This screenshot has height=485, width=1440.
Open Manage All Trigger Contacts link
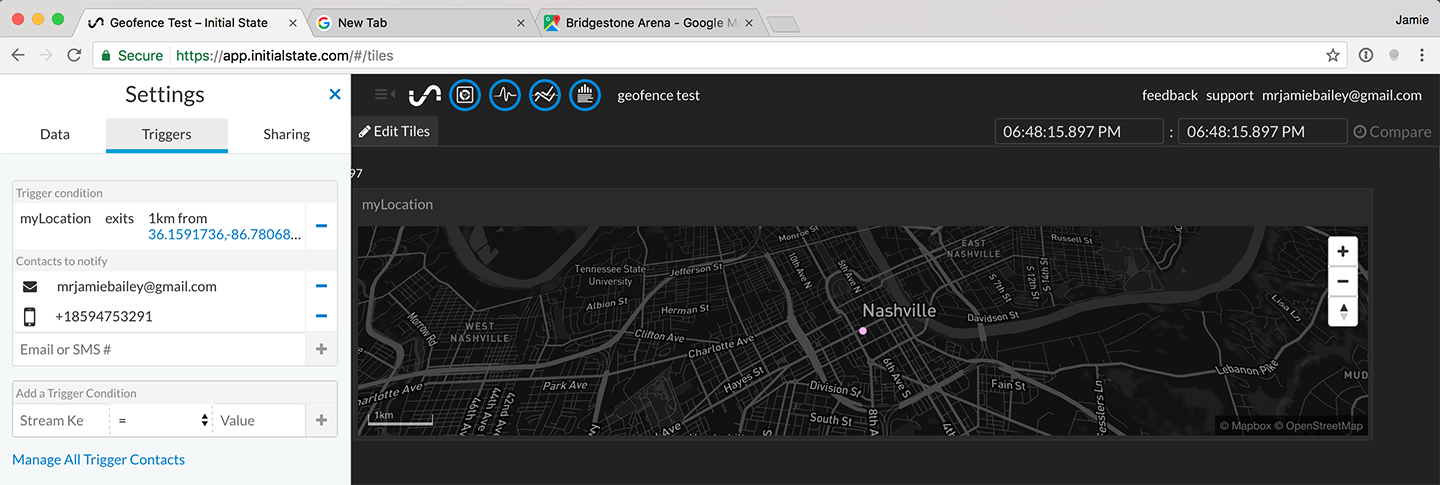[98, 459]
